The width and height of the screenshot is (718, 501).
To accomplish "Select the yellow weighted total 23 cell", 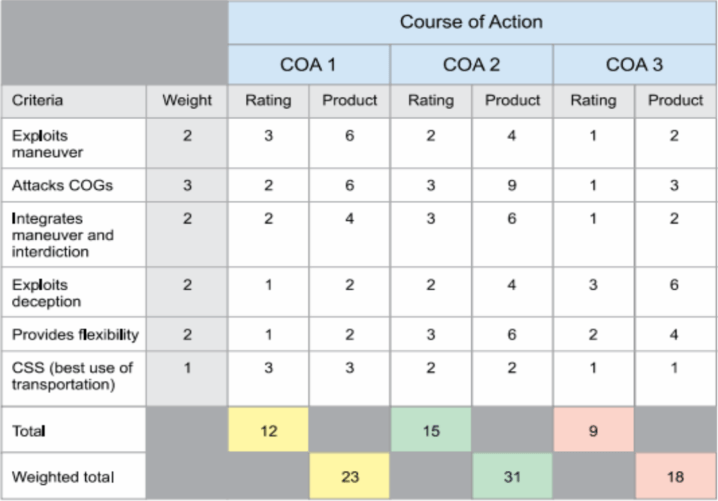I will 350,476.
